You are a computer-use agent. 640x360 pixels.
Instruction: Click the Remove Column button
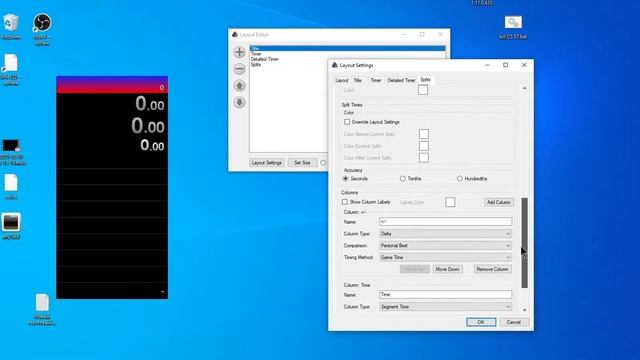tap(492, 269)
